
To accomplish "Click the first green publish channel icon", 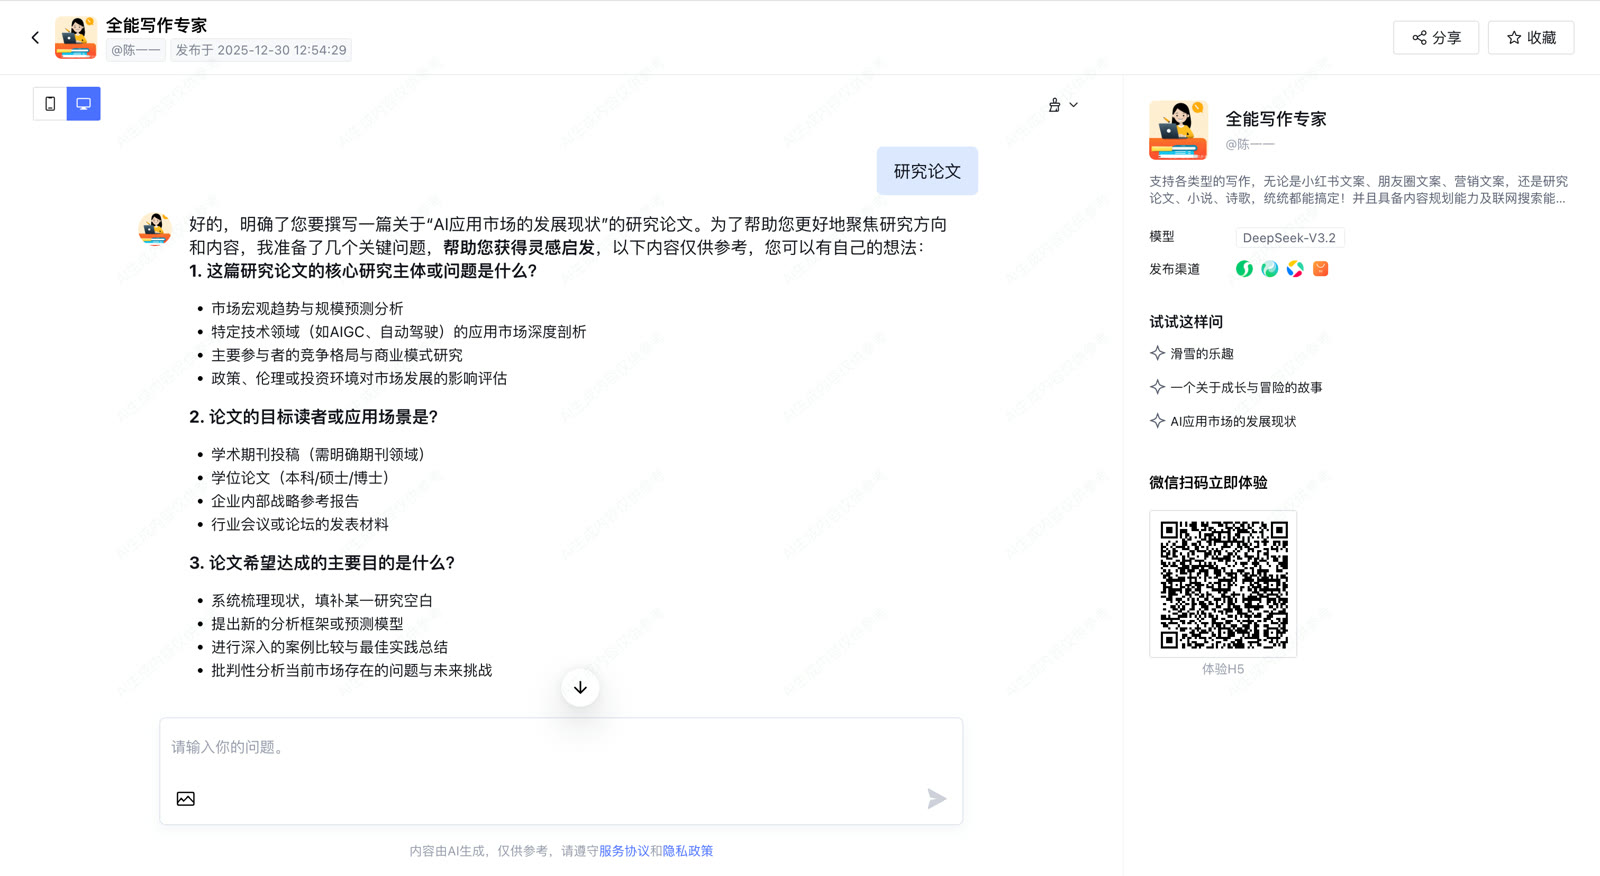I will (1244, 269).
